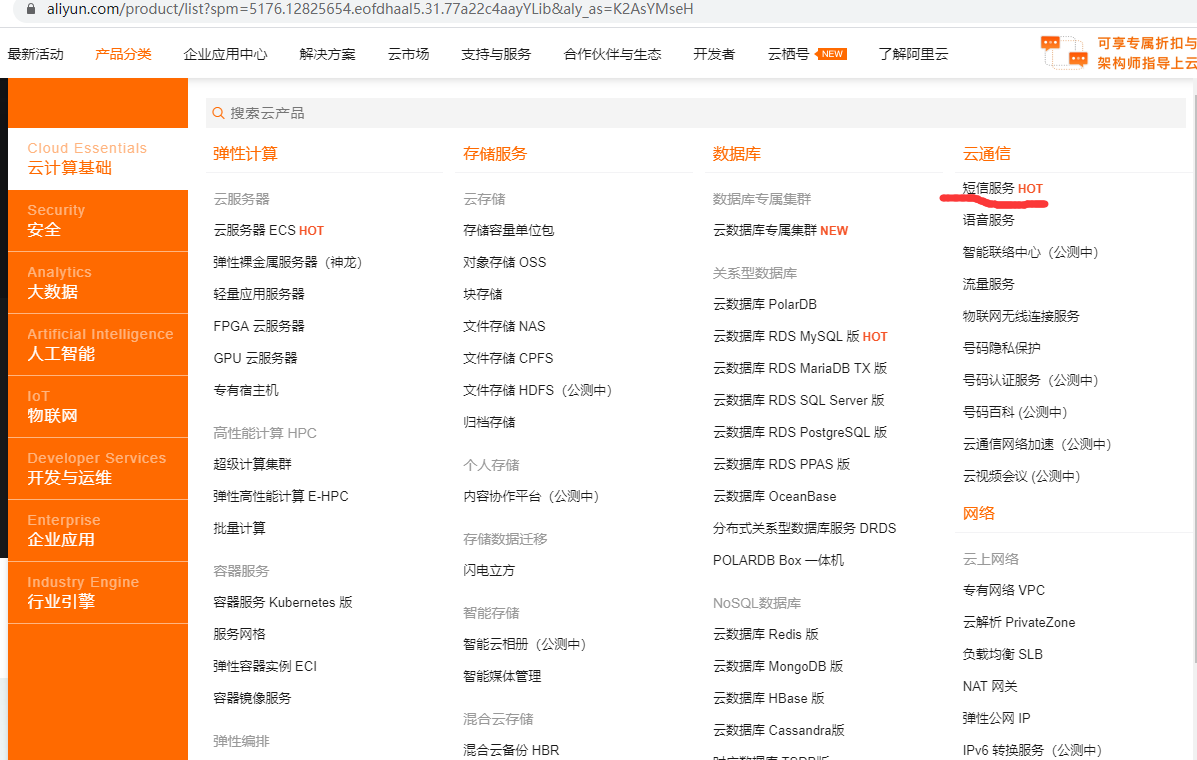1197x760 pixels.
Task: Open 云数据库 RDS PostgreSQL 版 link
Action: pos(800,433)
